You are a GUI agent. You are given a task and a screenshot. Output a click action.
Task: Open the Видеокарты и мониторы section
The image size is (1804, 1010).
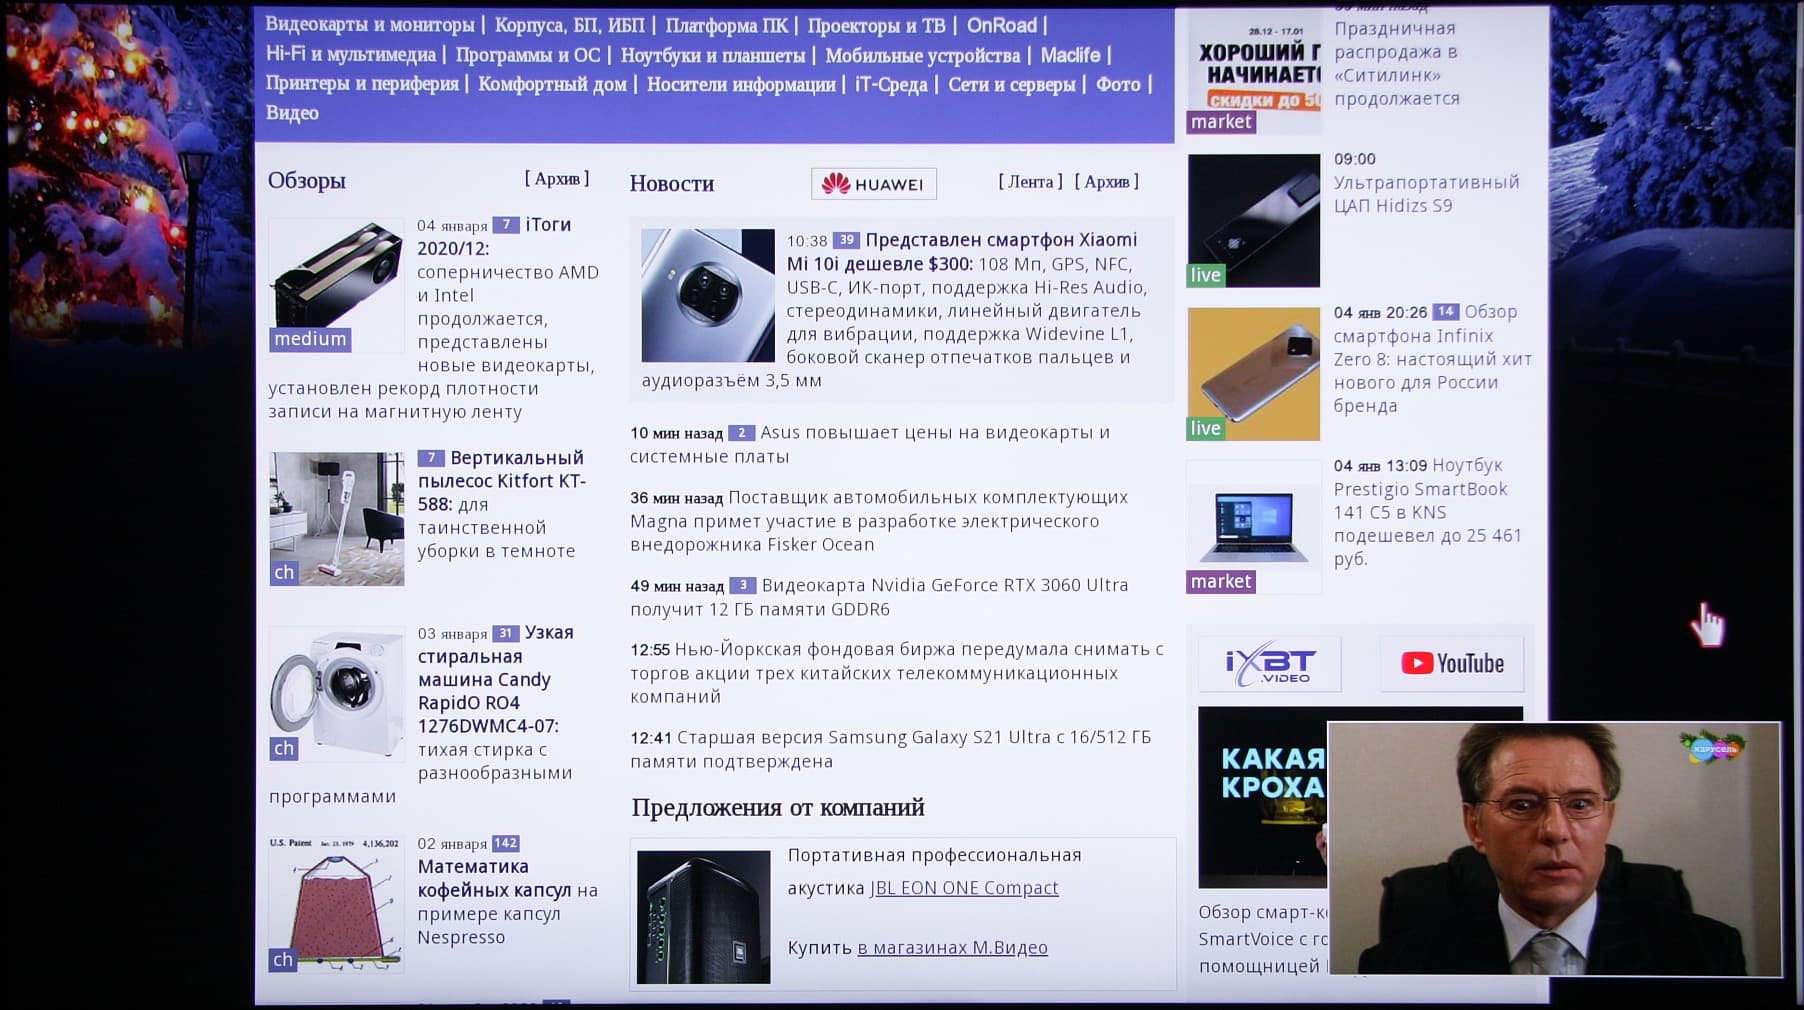point(370,25)
